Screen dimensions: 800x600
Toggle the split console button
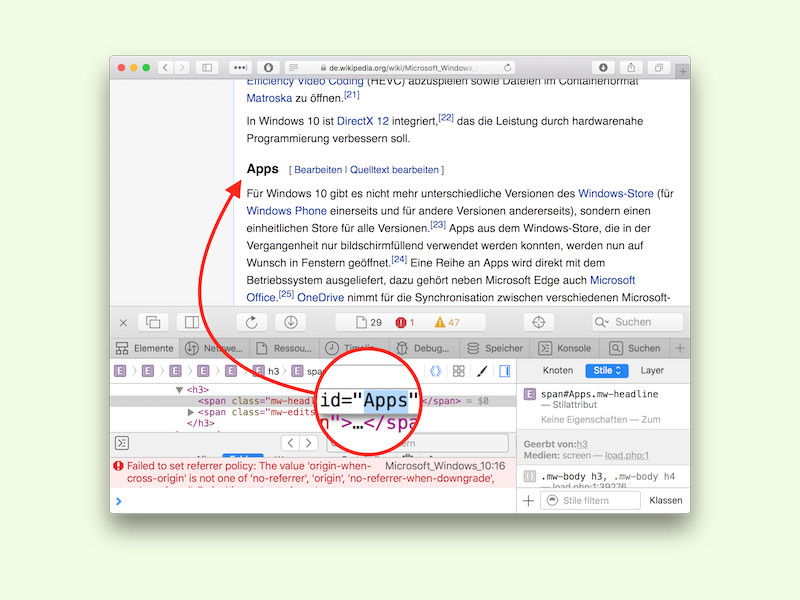coord(122,443)
